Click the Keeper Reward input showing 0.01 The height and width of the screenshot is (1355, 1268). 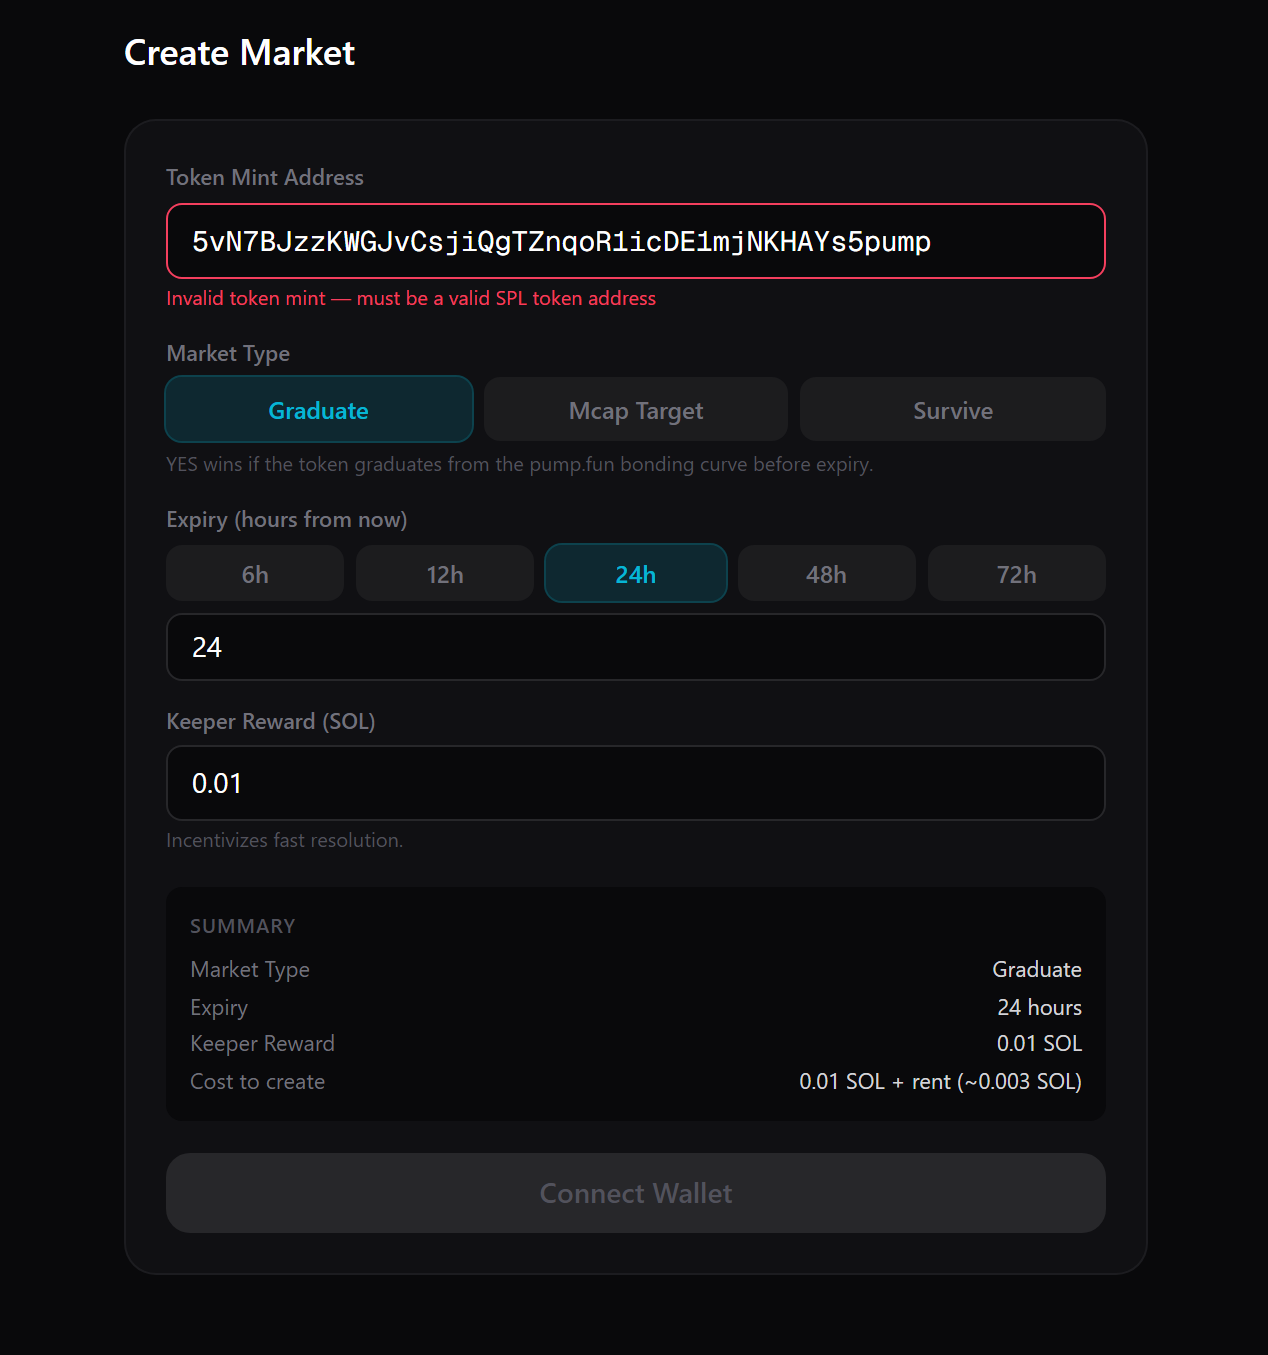(x=635, y=783)
